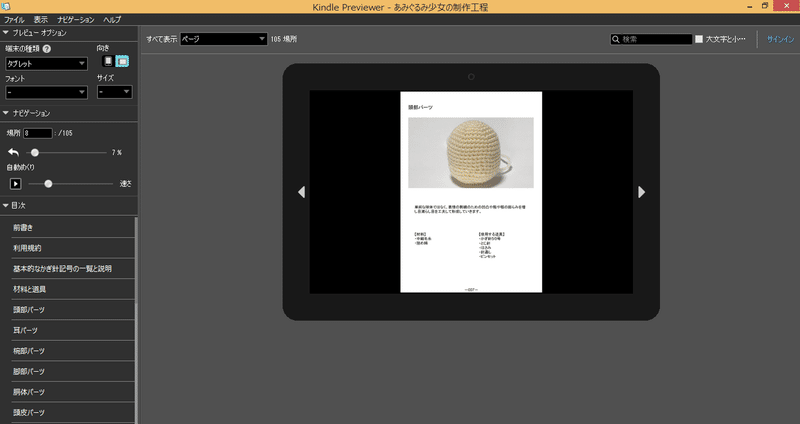Toggle 大文字と小文字 checkbox
This screenshot has width=800, height=424.
(699, 39)
